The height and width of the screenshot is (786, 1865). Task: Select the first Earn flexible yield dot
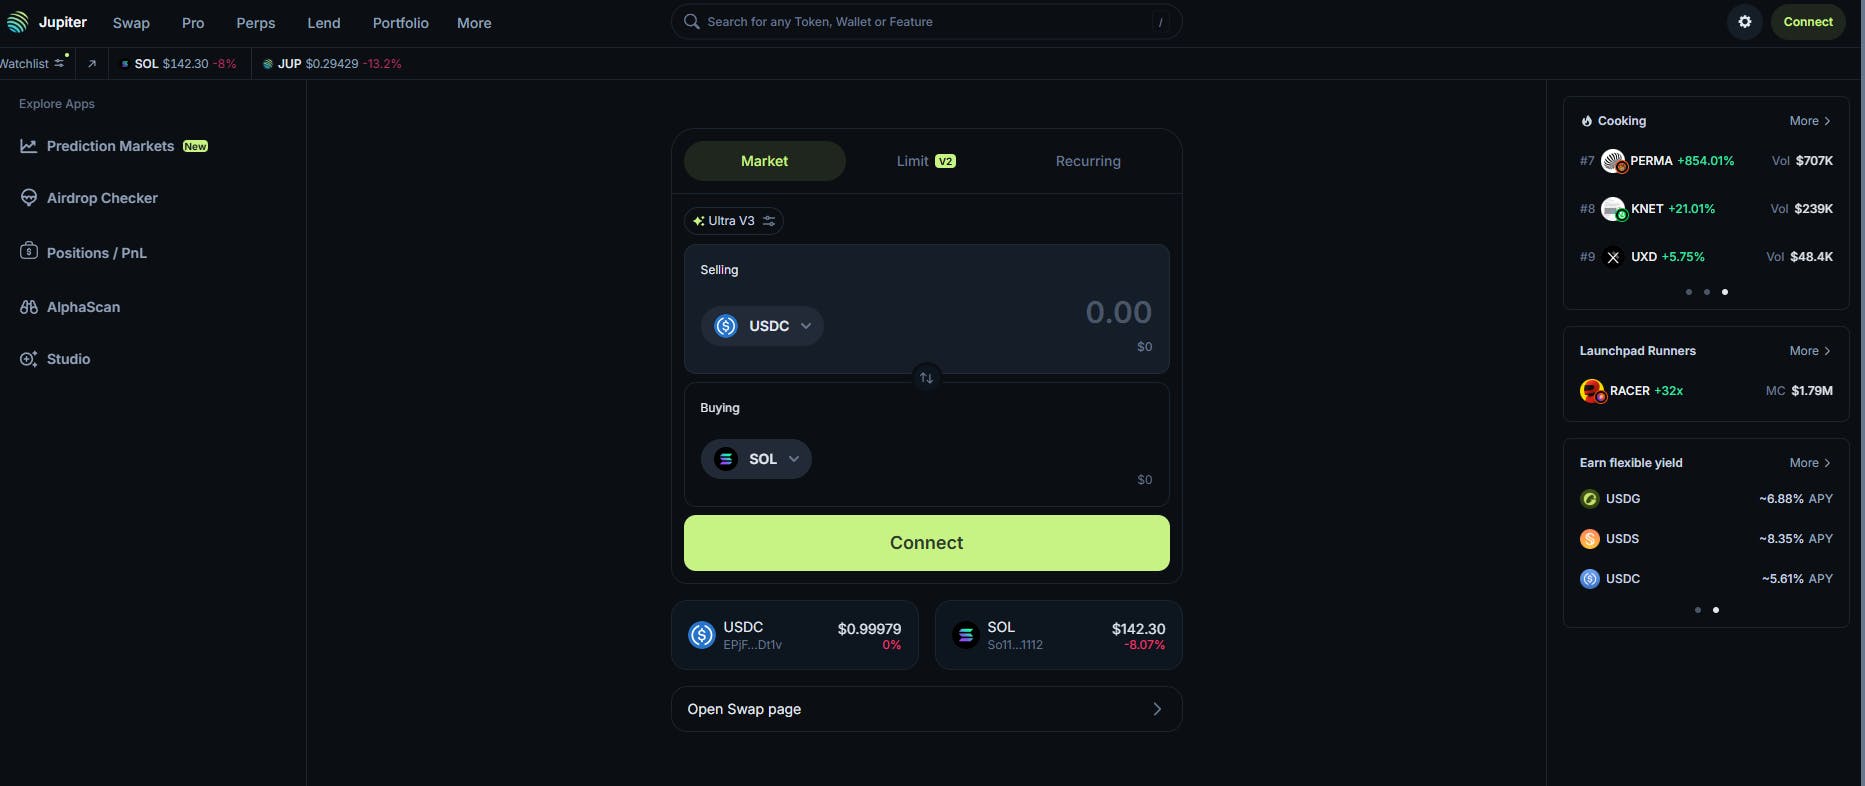coord(1698,610)
